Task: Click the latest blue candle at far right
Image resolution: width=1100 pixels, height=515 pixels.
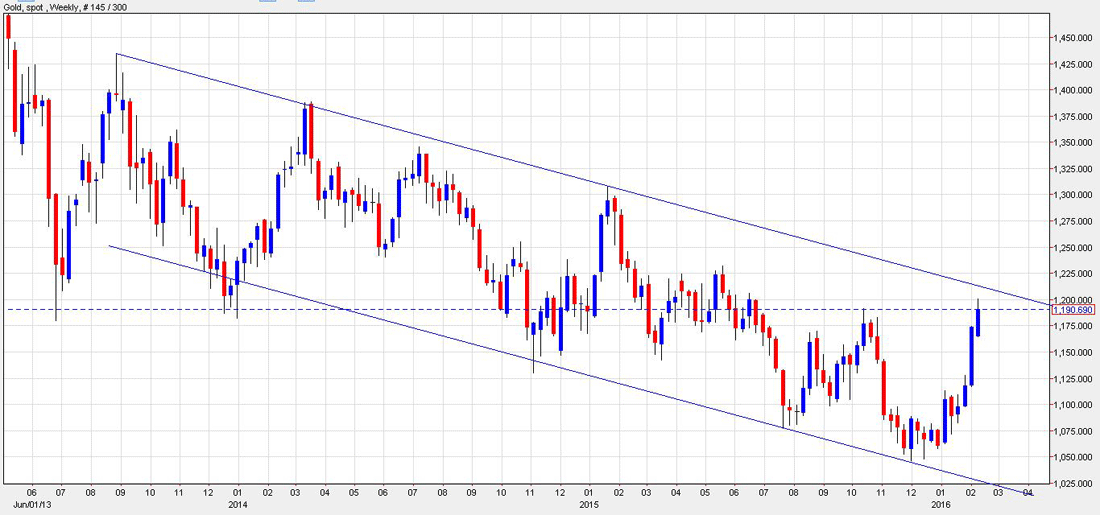Action: tap(978, 322)
